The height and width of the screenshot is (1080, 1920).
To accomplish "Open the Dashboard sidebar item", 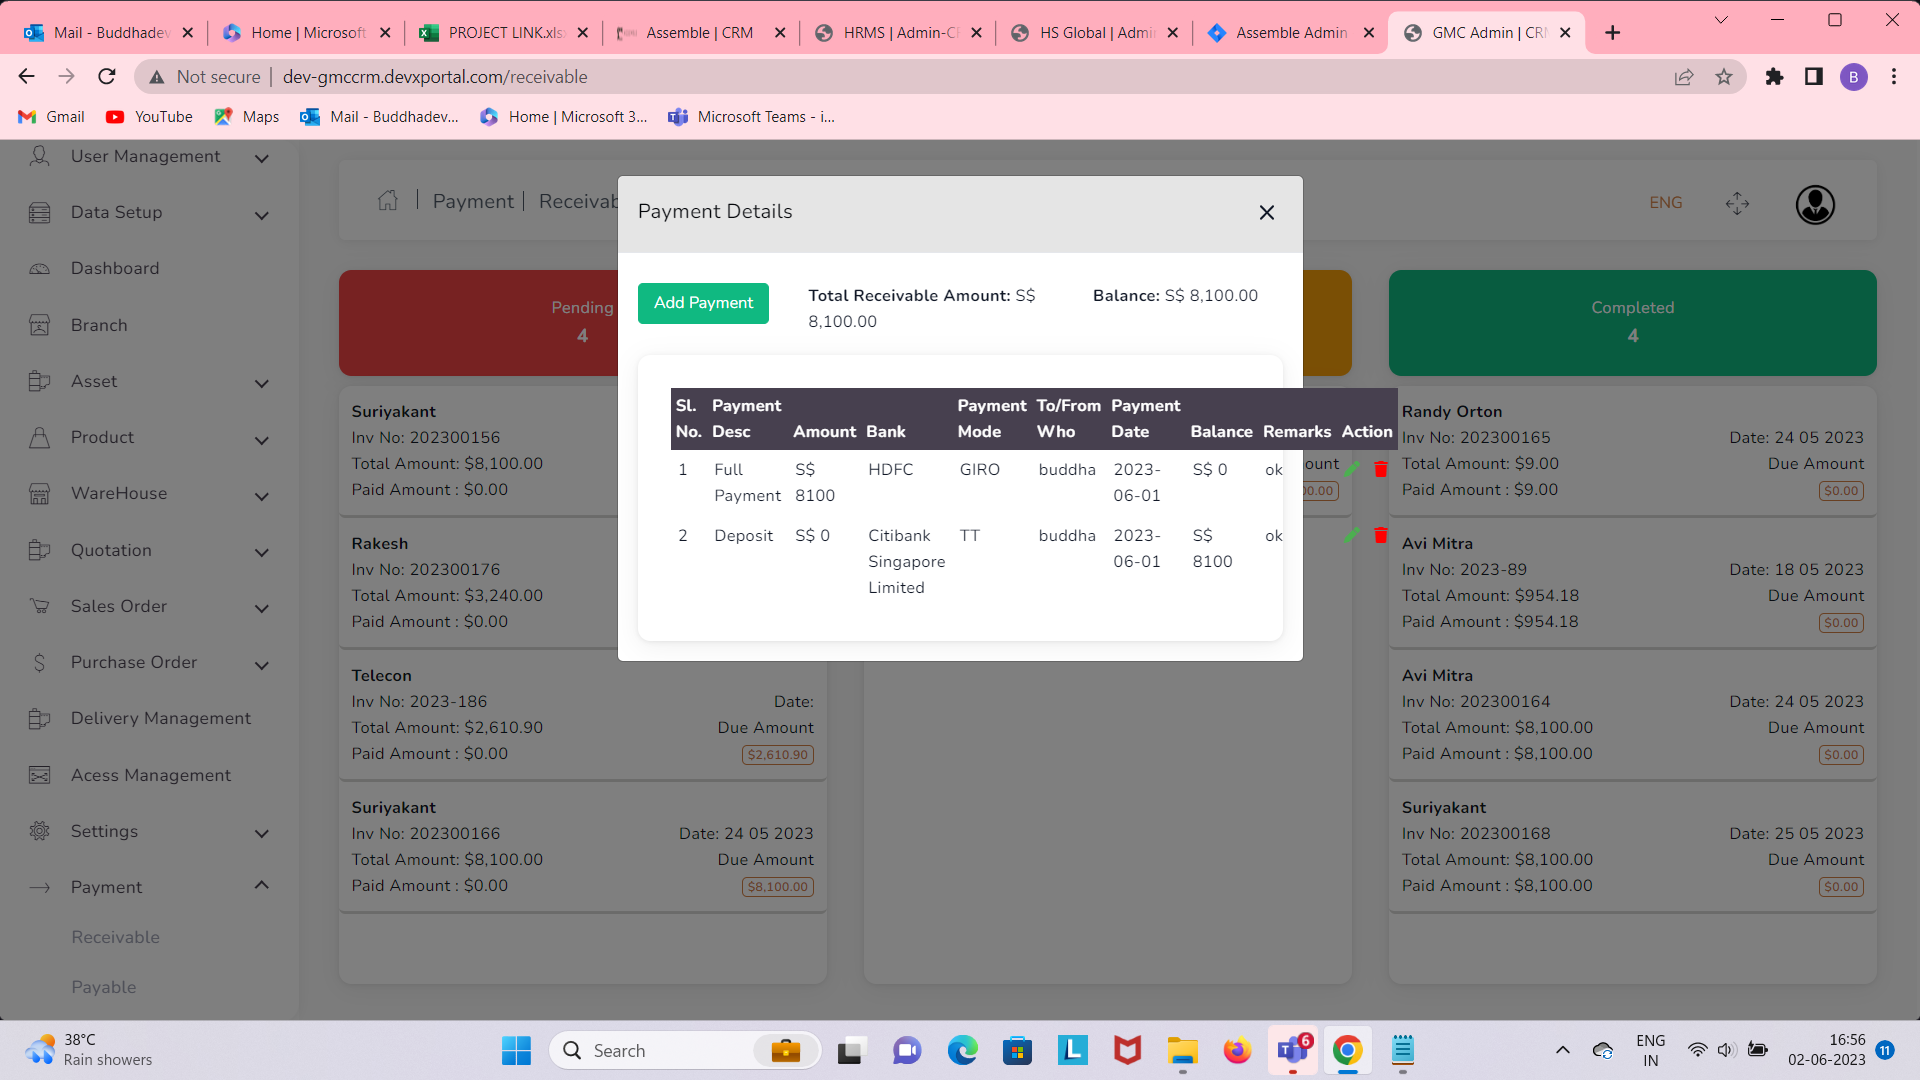I will 115,269.
